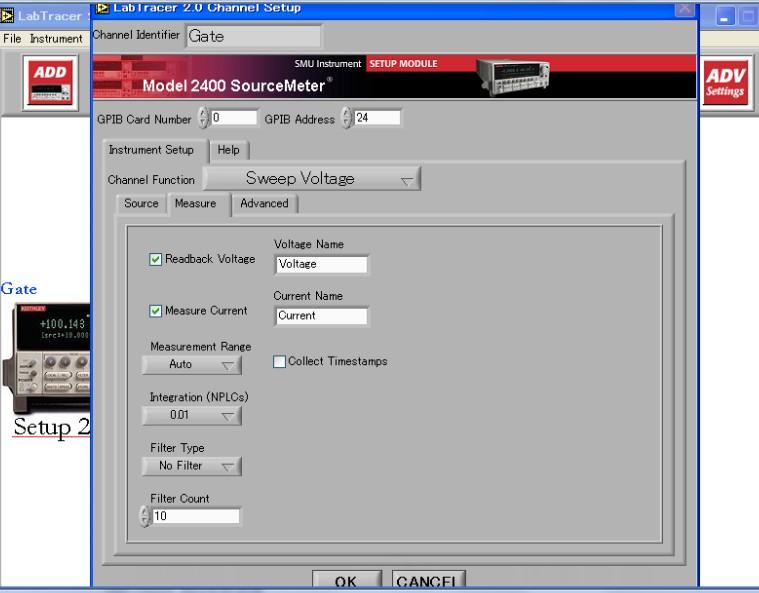Image resolution: width=759 pixels, height=593 pixels.
Task: Open the Filter Type dropdown
Action: coord(192,466)
